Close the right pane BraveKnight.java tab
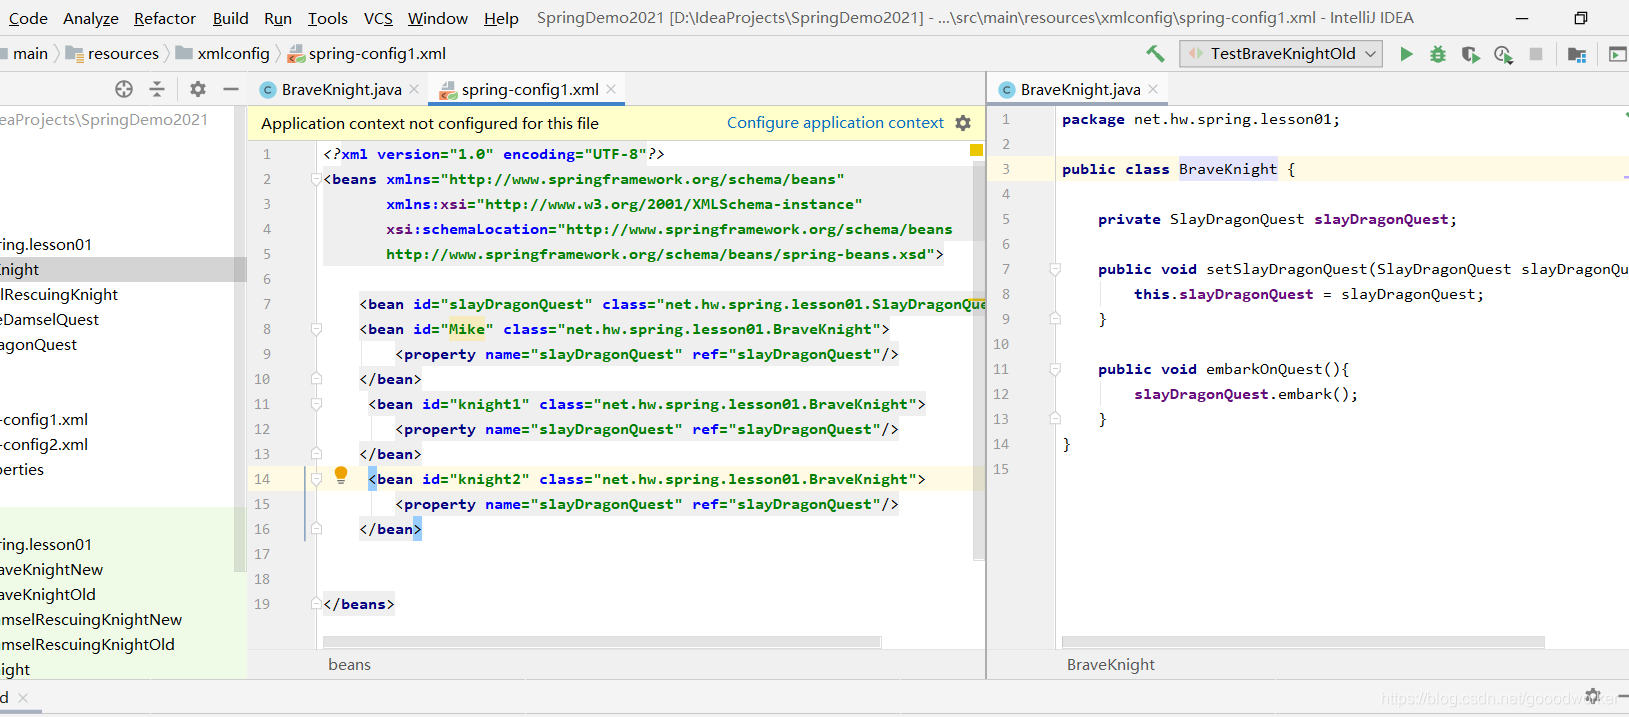This screenshot has height=717, width=1629. 1153,89
